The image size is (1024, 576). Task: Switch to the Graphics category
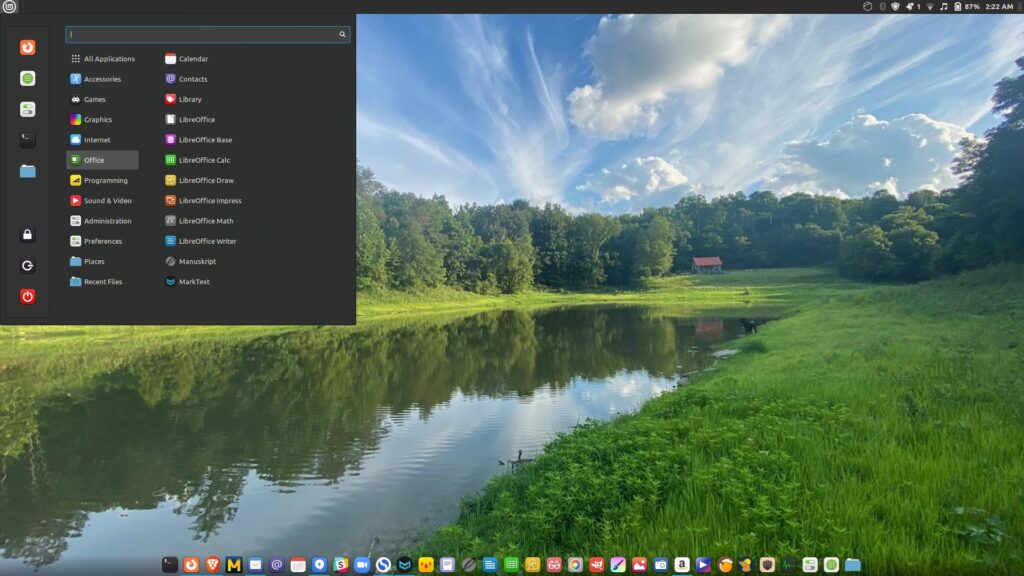[97, 119]
